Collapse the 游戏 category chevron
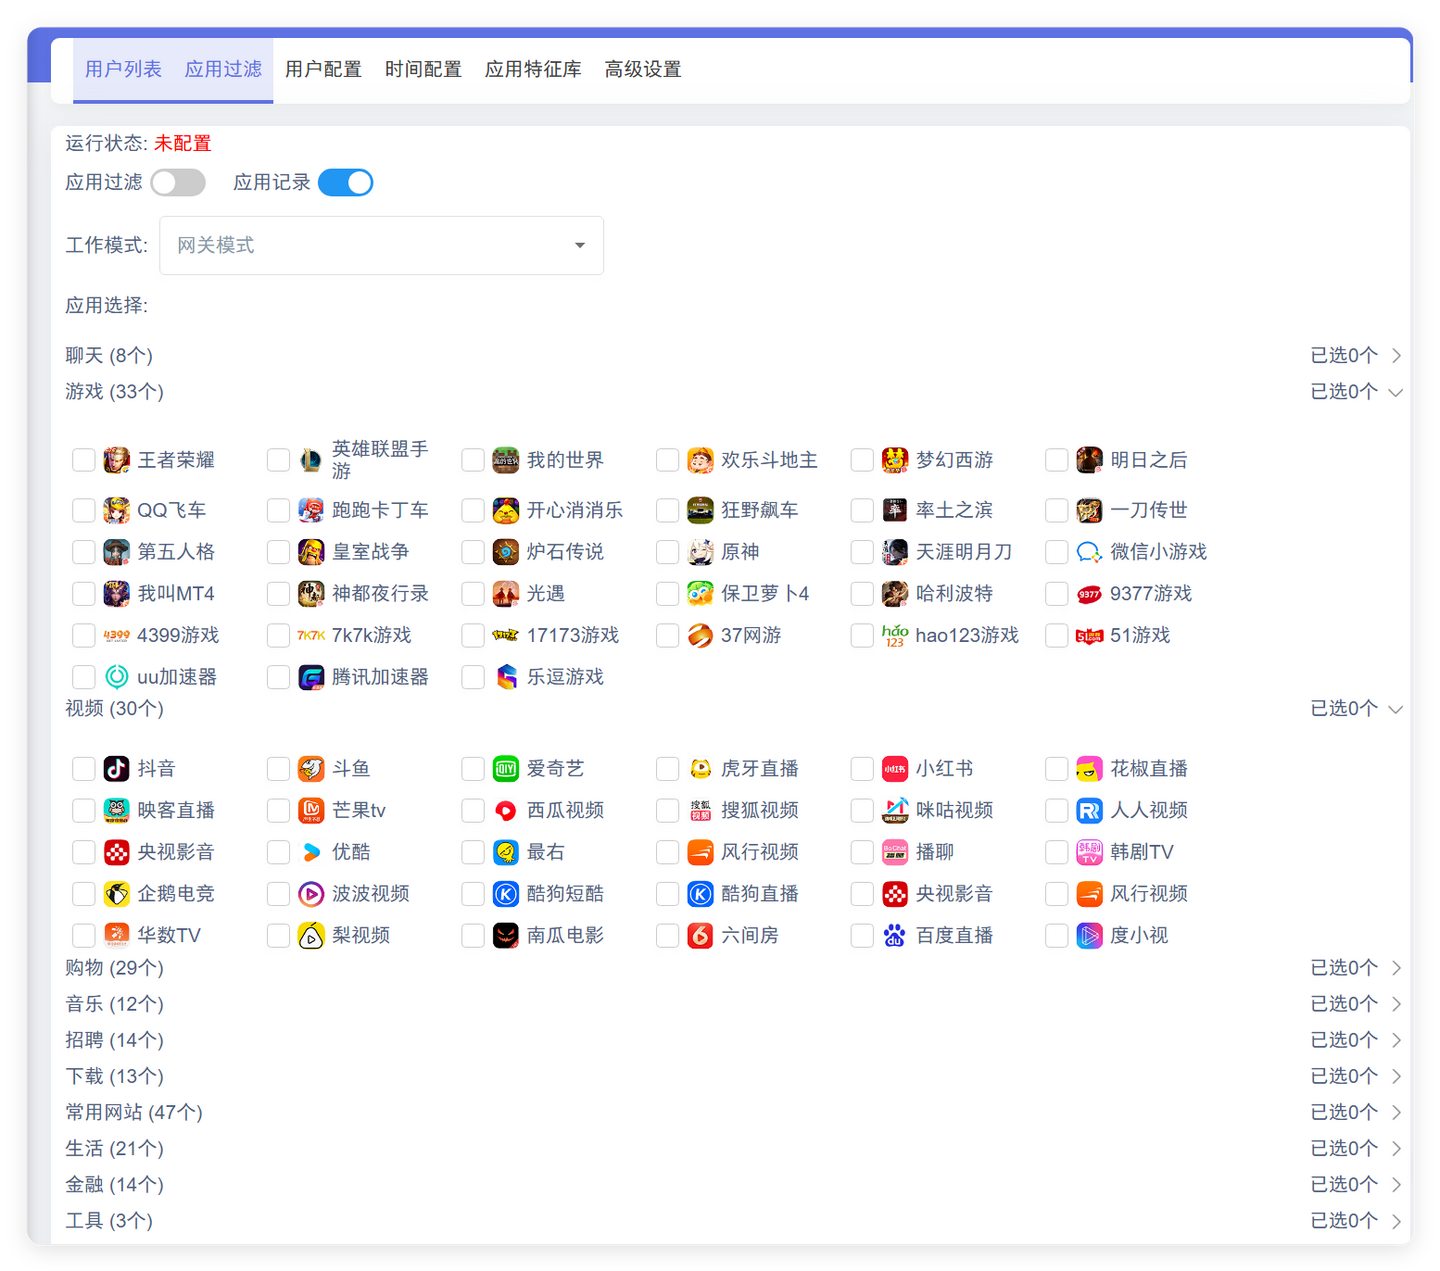Viewport: 1440px width, 1271px height. (x=1396, y=392)
